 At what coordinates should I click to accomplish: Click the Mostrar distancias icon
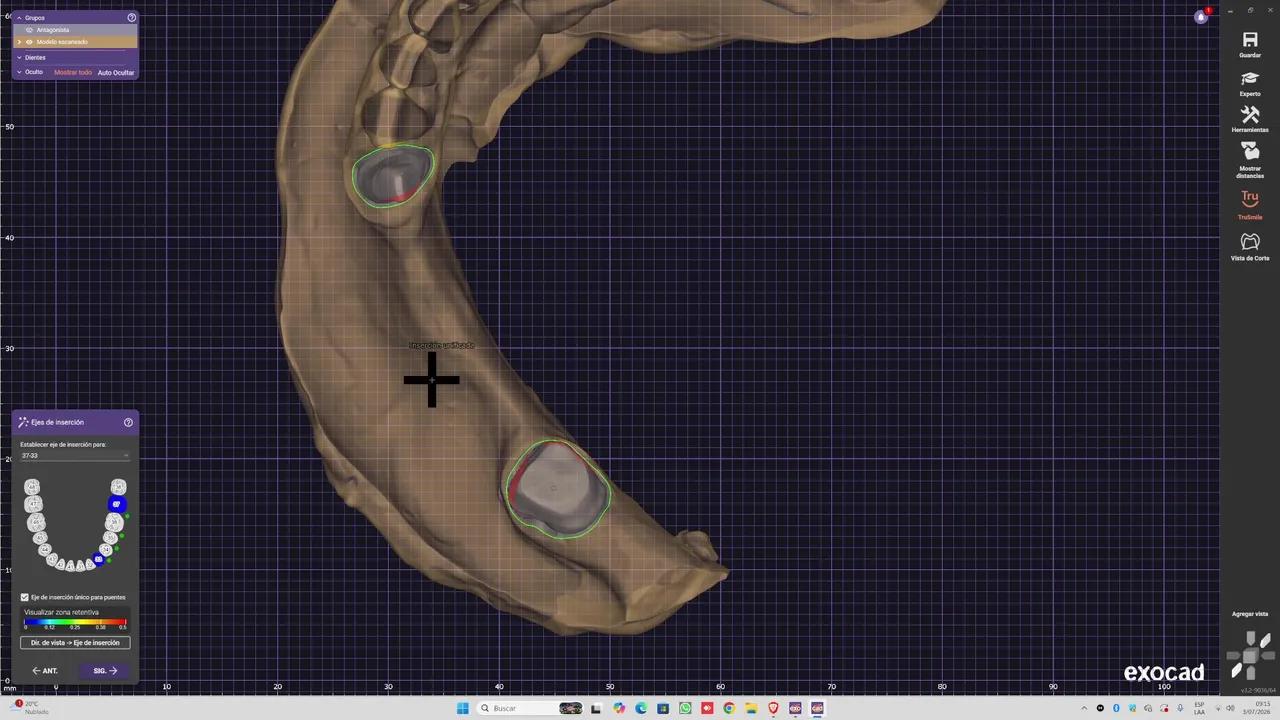1250,151
